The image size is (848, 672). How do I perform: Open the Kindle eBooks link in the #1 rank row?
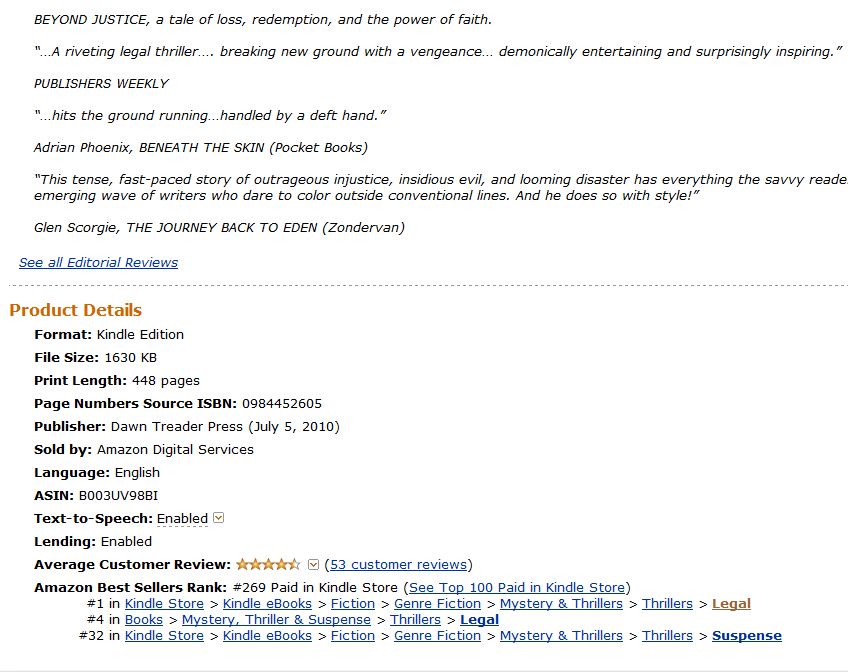[x=267, y=604]
